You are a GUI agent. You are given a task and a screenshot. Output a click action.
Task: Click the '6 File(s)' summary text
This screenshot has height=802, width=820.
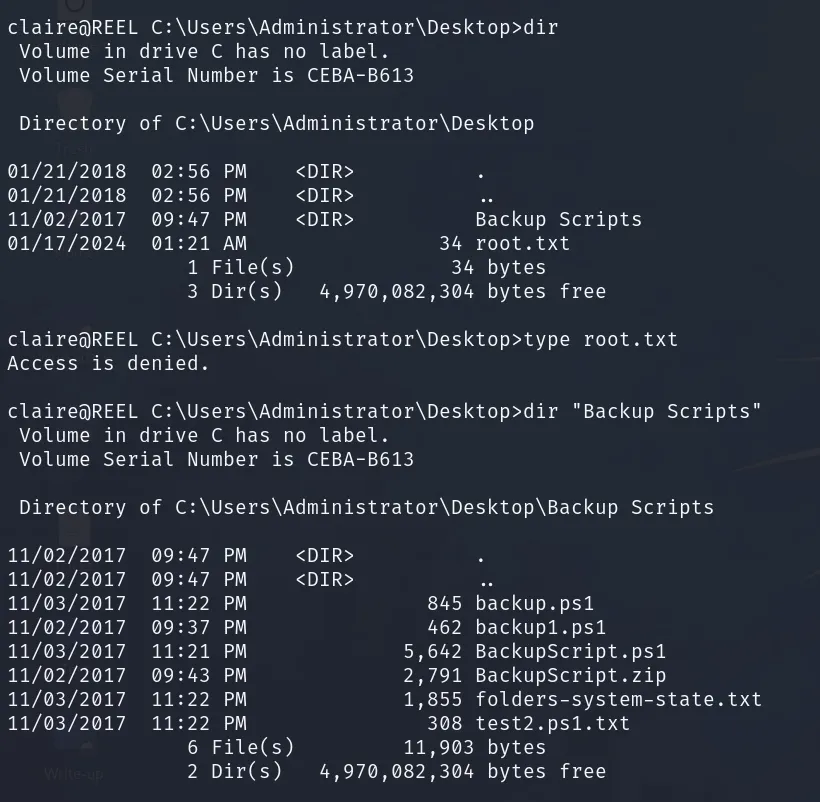tap(241, 748)
